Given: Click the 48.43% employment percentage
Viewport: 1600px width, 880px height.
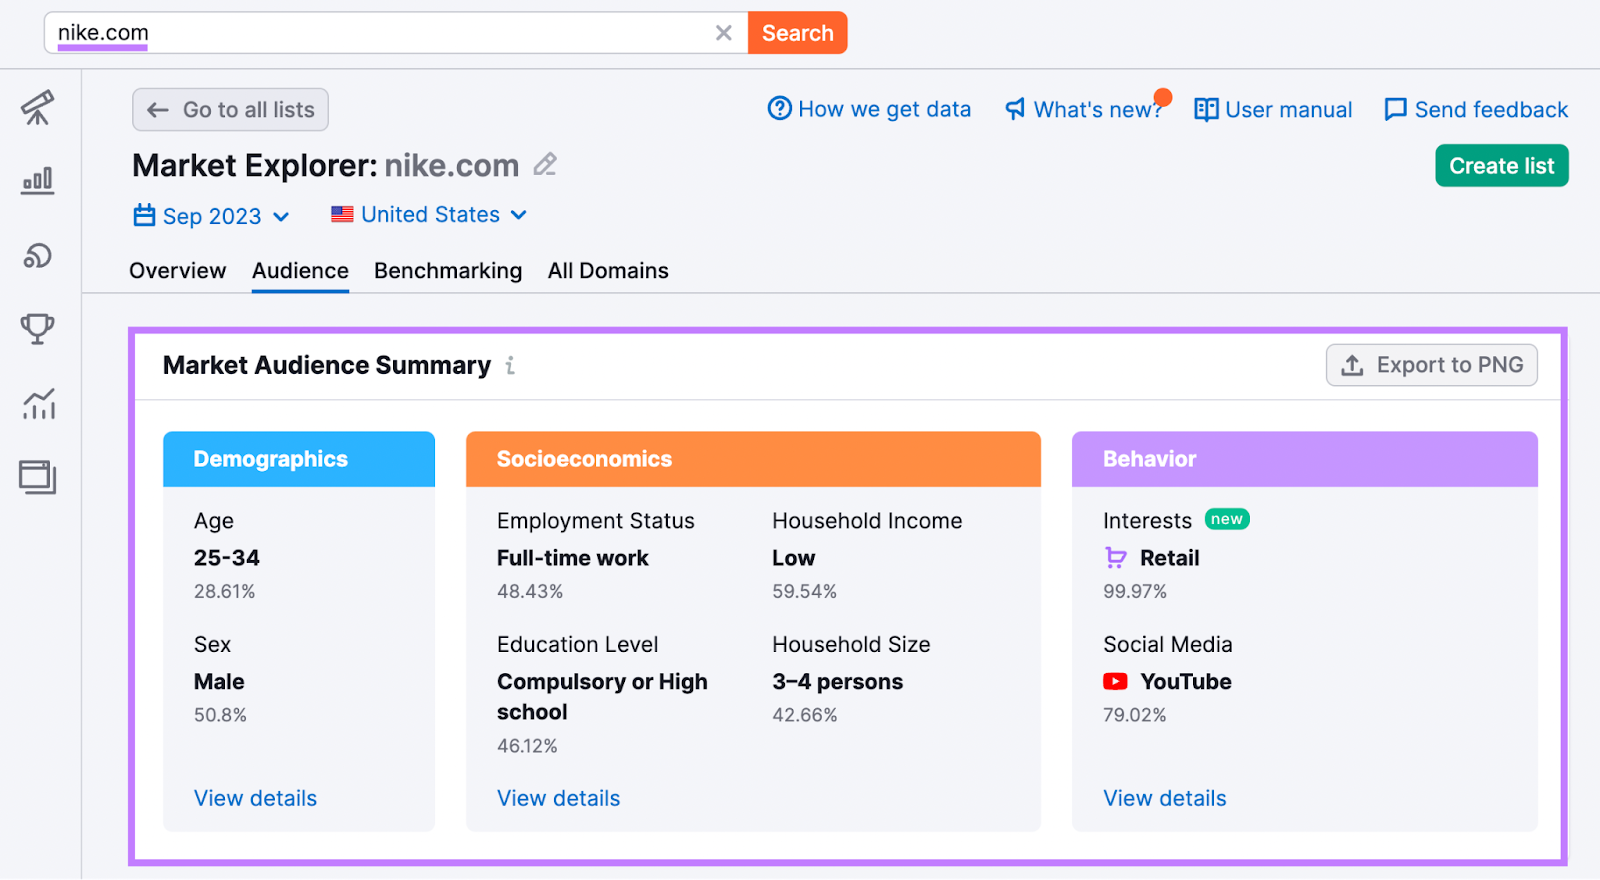Looking at the screenshot, I should pyautogui.click(x=530, y=592).
